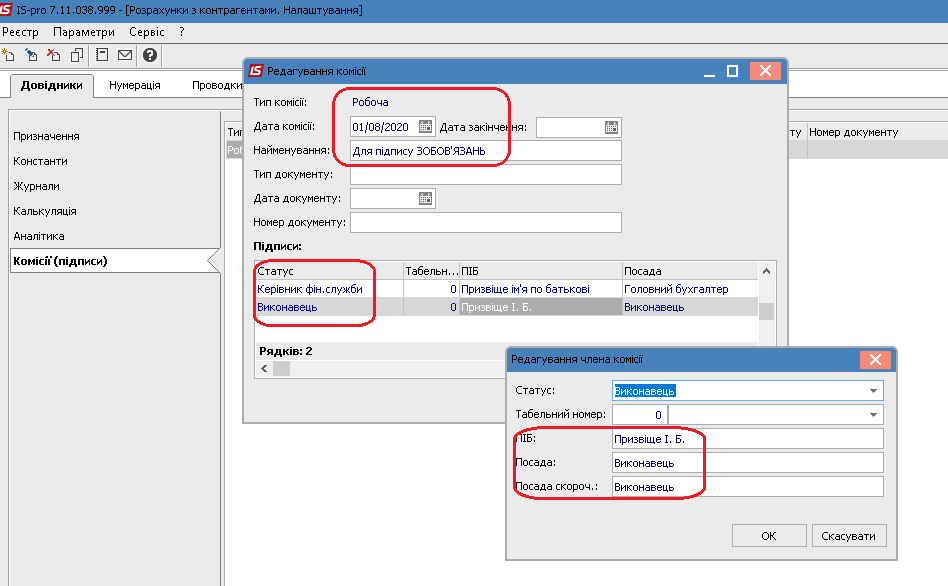Click the edit record pencil icon
This screenshot has width=948, height=586.
tap(31, 55)
